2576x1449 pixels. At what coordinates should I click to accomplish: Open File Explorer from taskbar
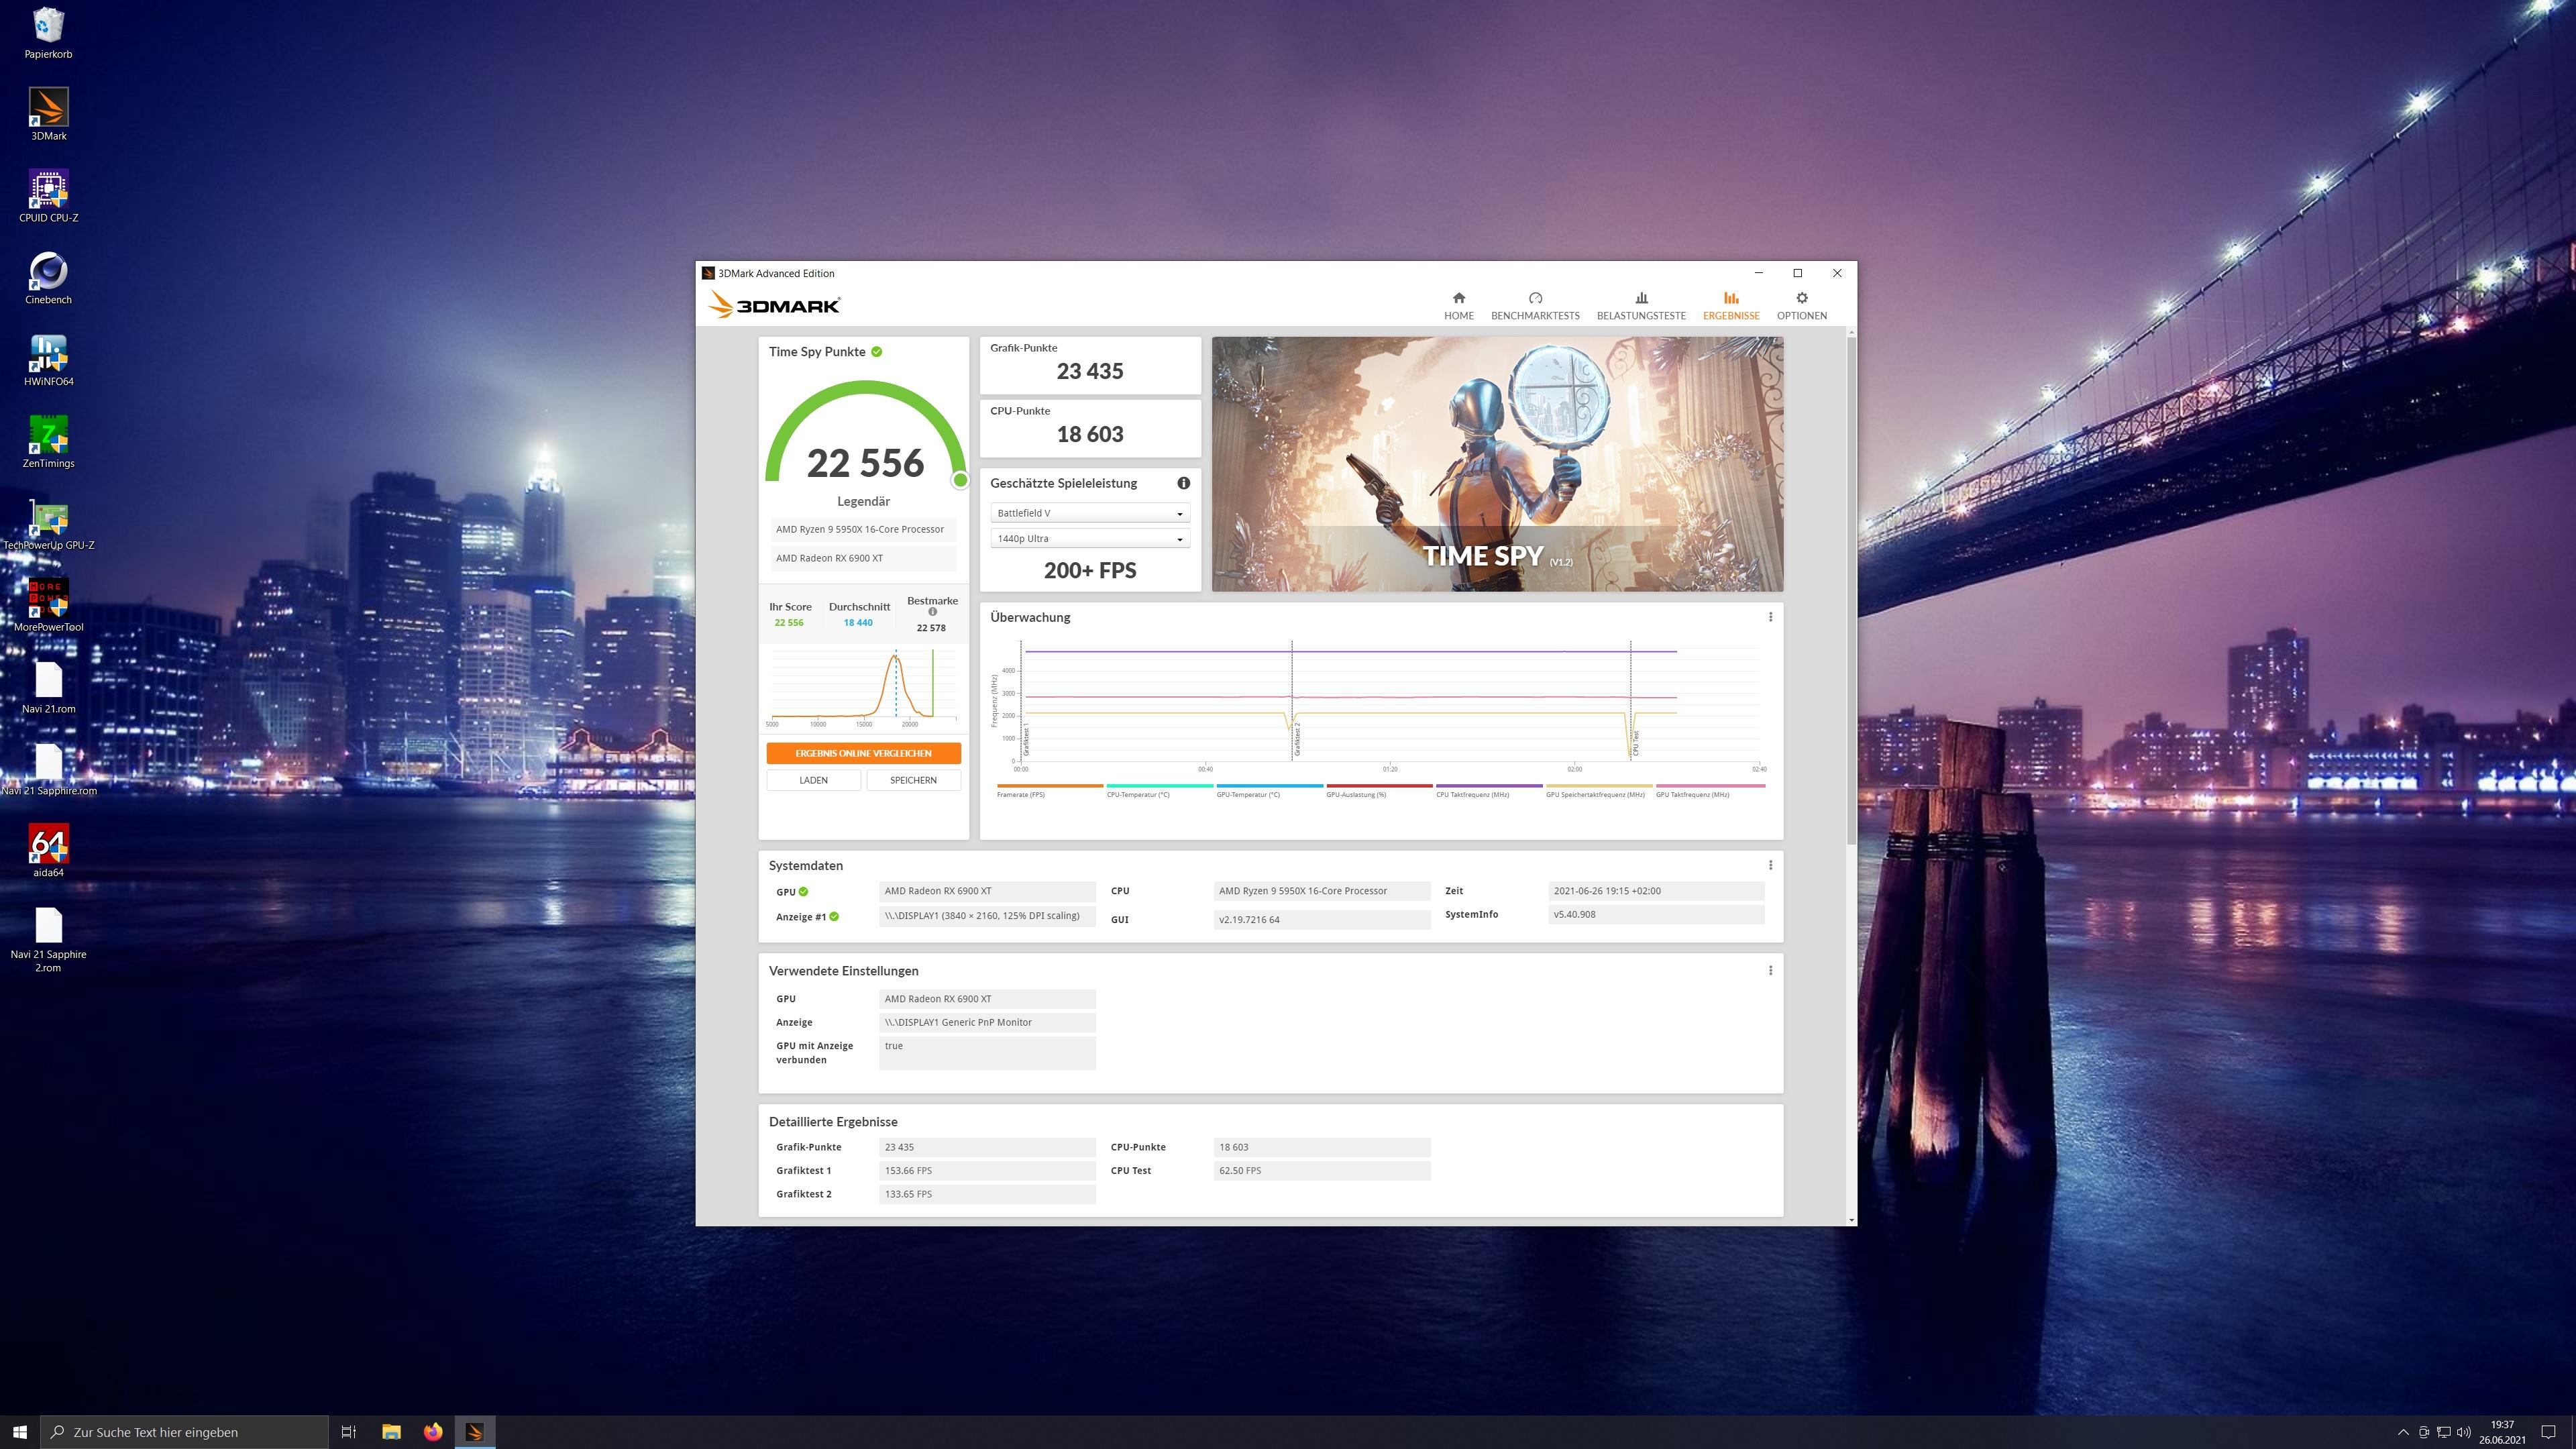tap(391, 1432)
